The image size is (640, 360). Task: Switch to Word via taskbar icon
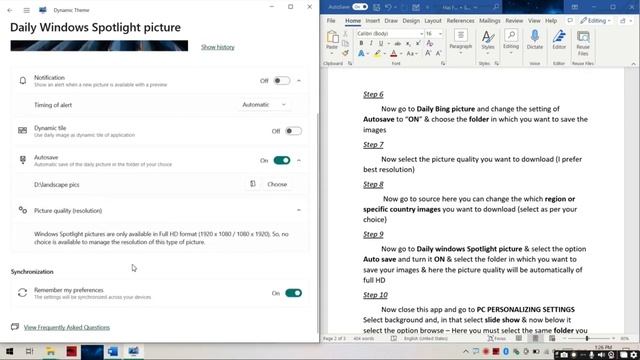113,351
